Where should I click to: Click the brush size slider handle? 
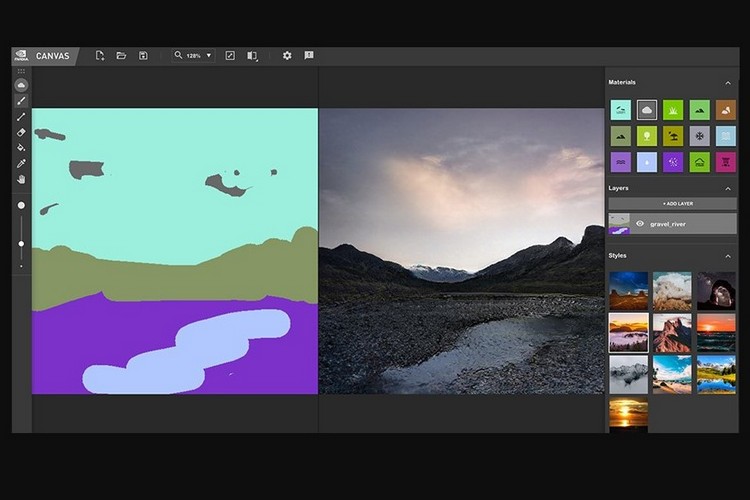(21, 244)
